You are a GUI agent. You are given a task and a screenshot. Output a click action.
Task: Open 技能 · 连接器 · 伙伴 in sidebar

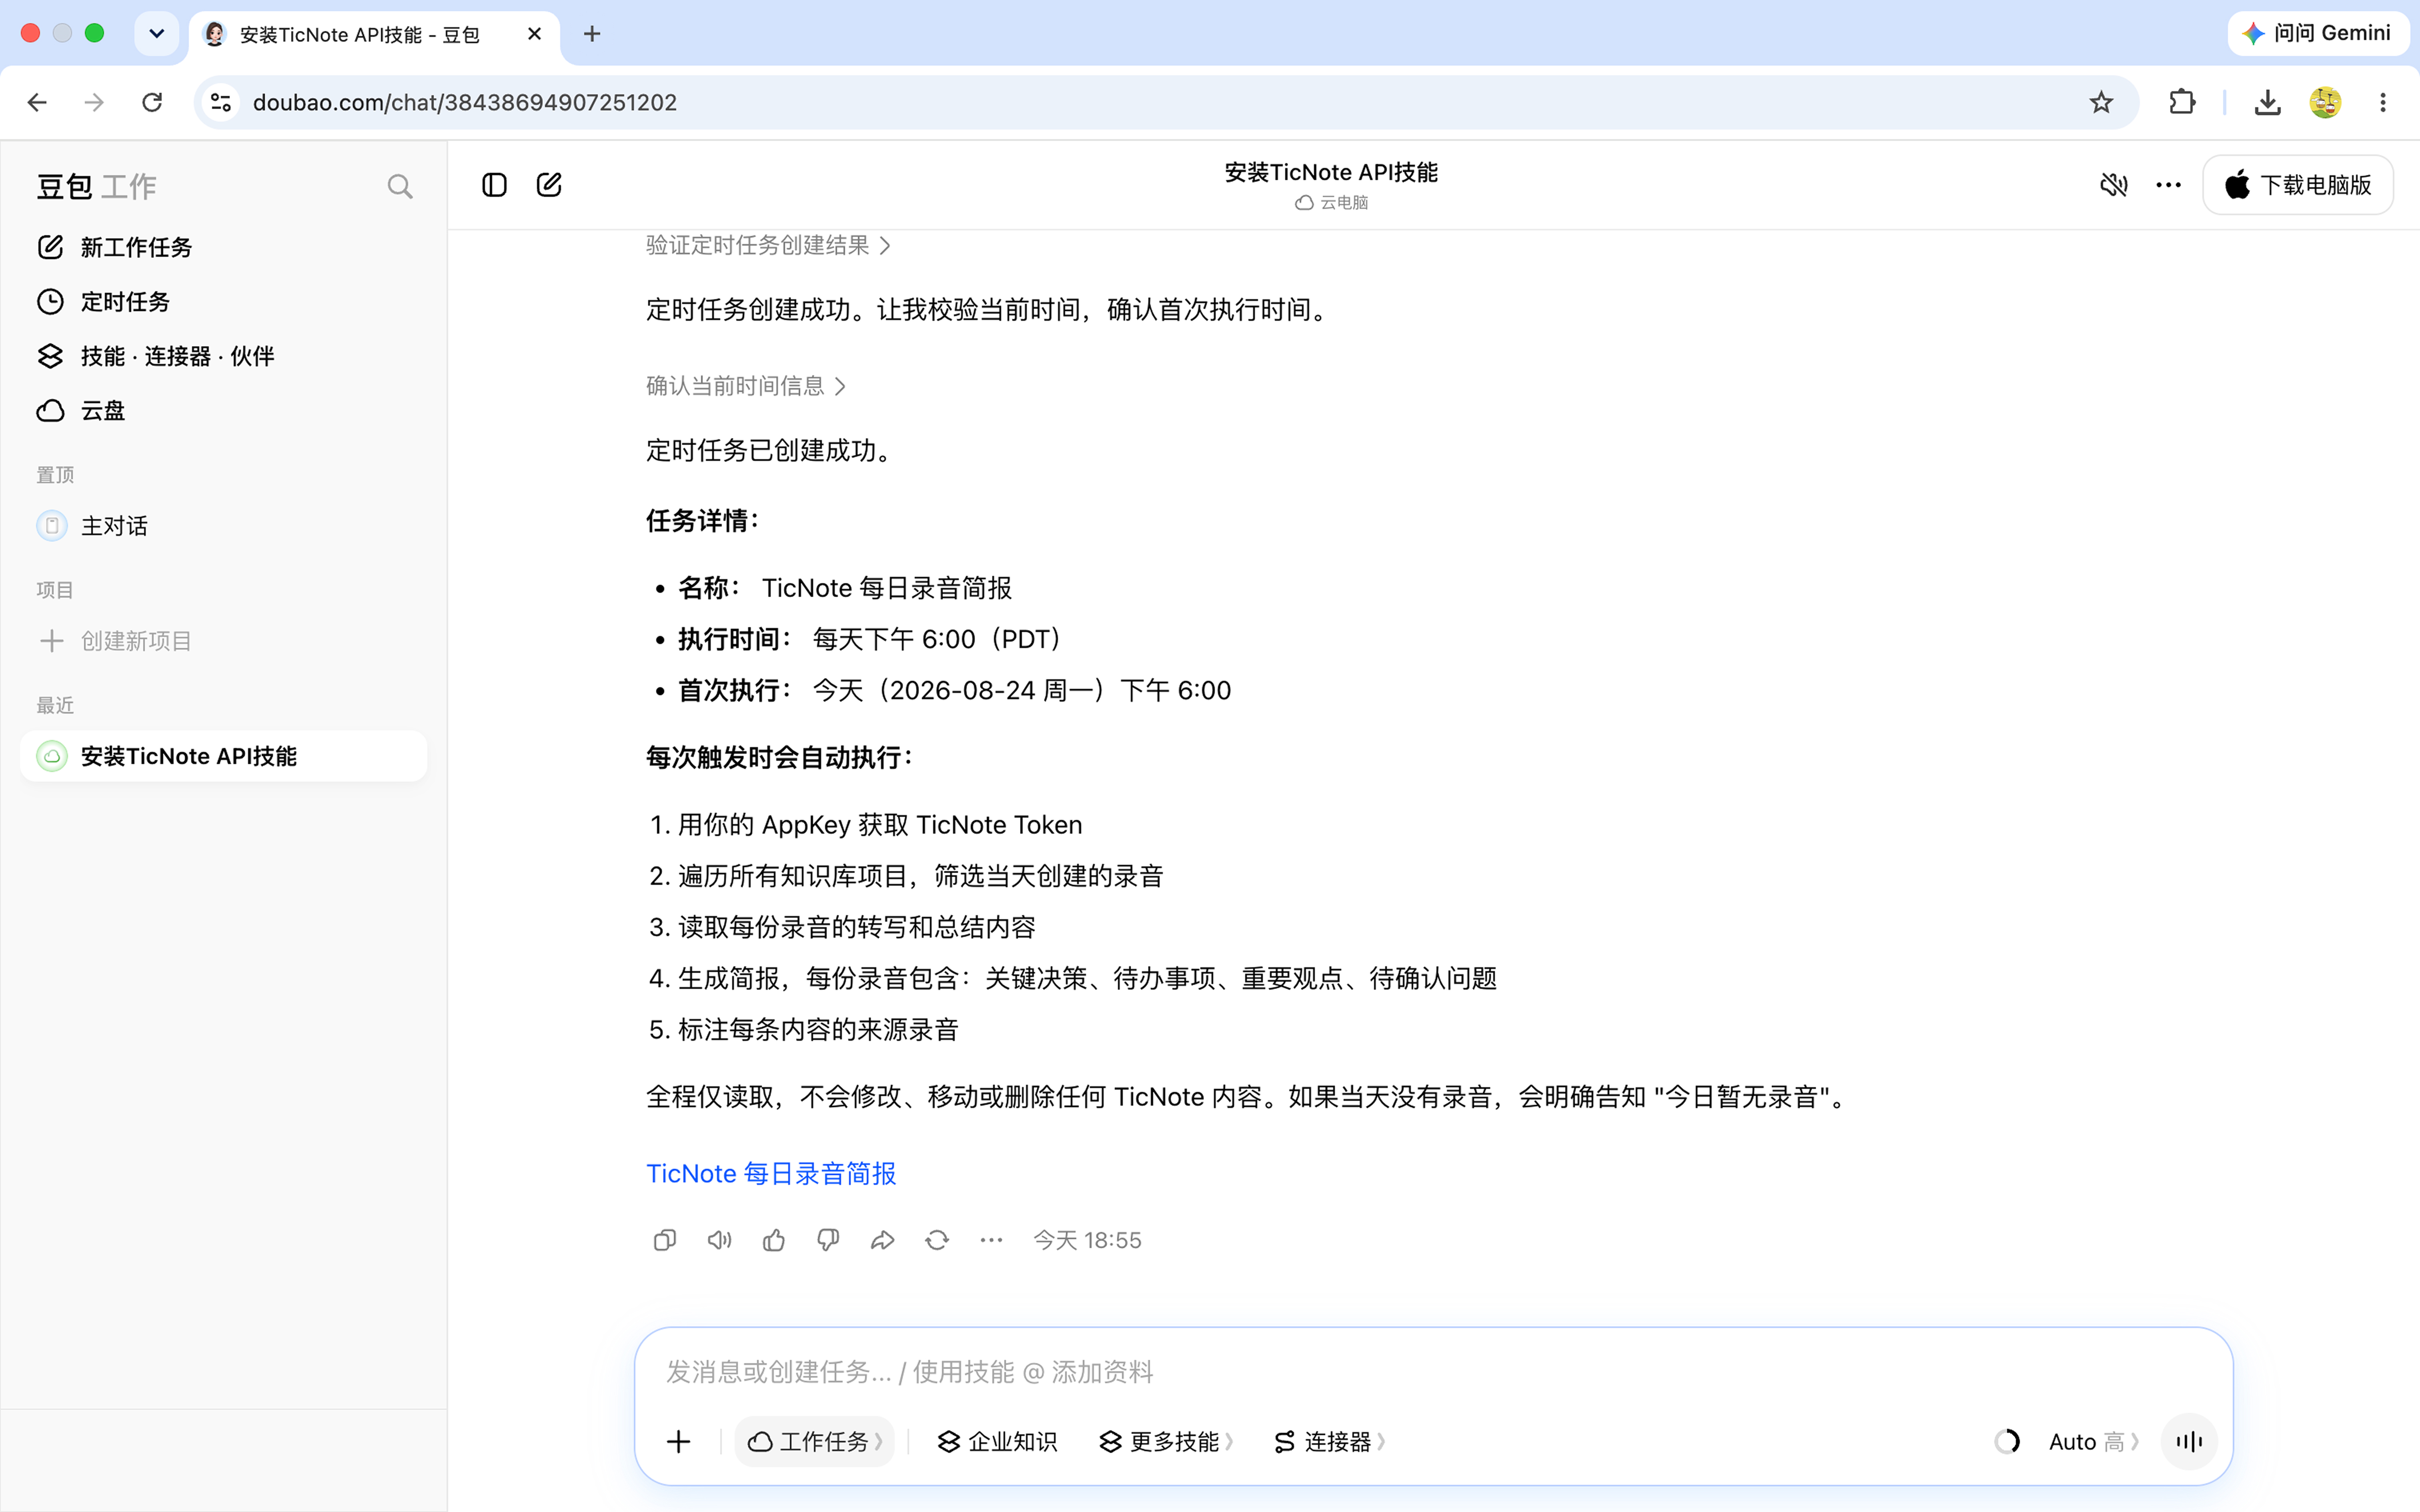[x=224, y=356]
